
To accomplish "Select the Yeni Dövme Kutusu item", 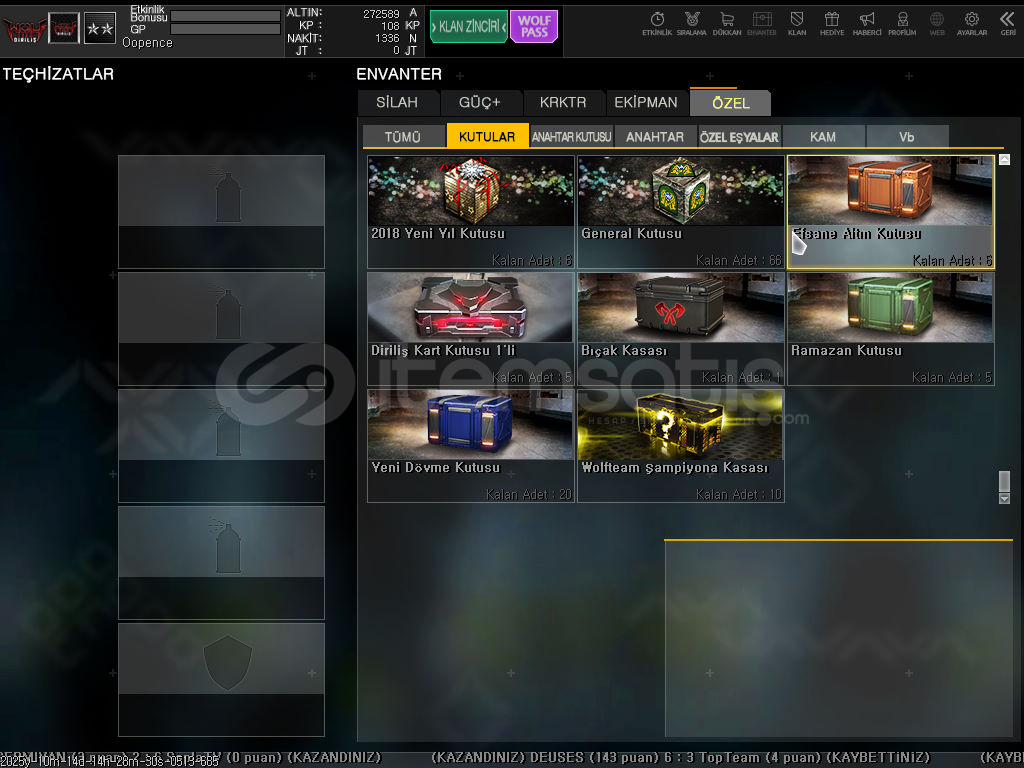I will click(471, 445).
